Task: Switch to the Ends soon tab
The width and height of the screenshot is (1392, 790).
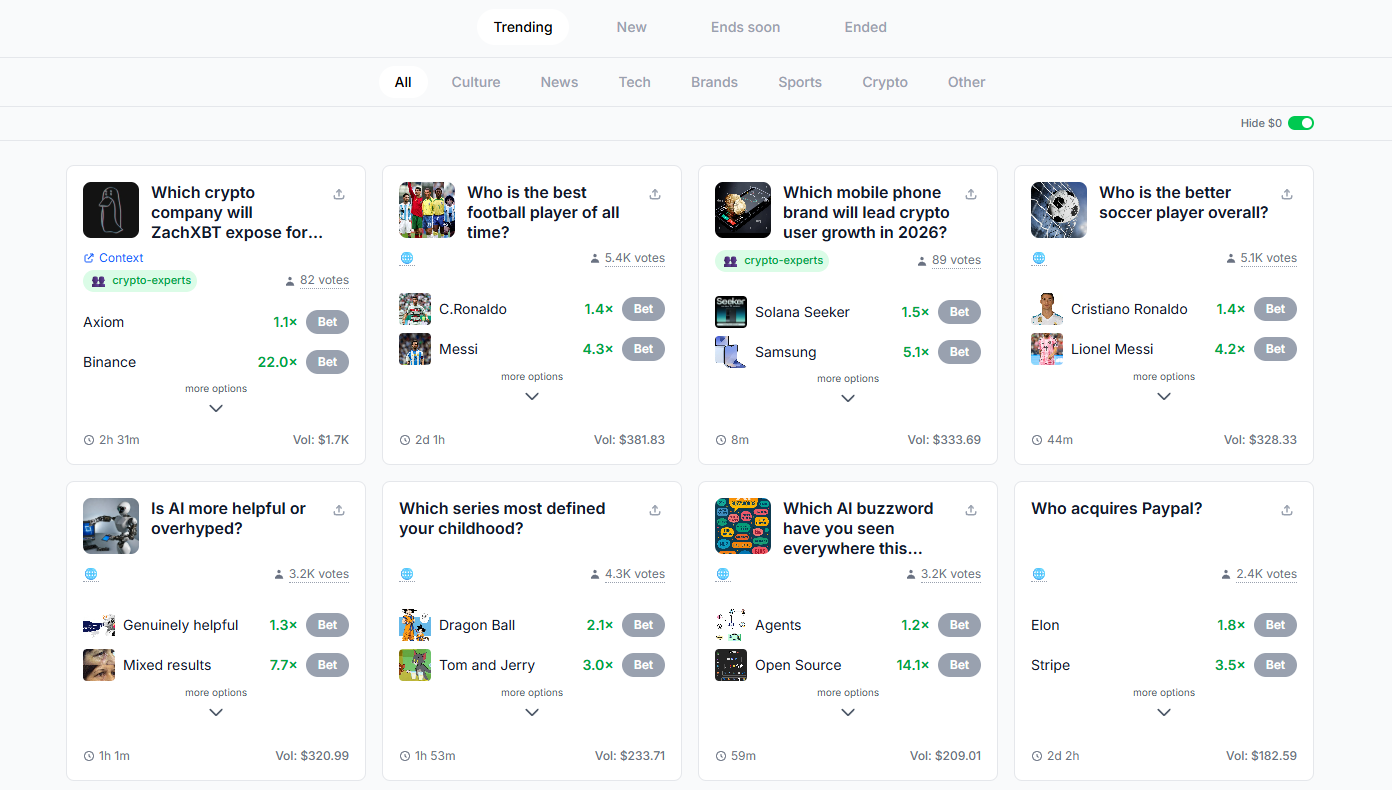Action: click(x=745, y=27)
